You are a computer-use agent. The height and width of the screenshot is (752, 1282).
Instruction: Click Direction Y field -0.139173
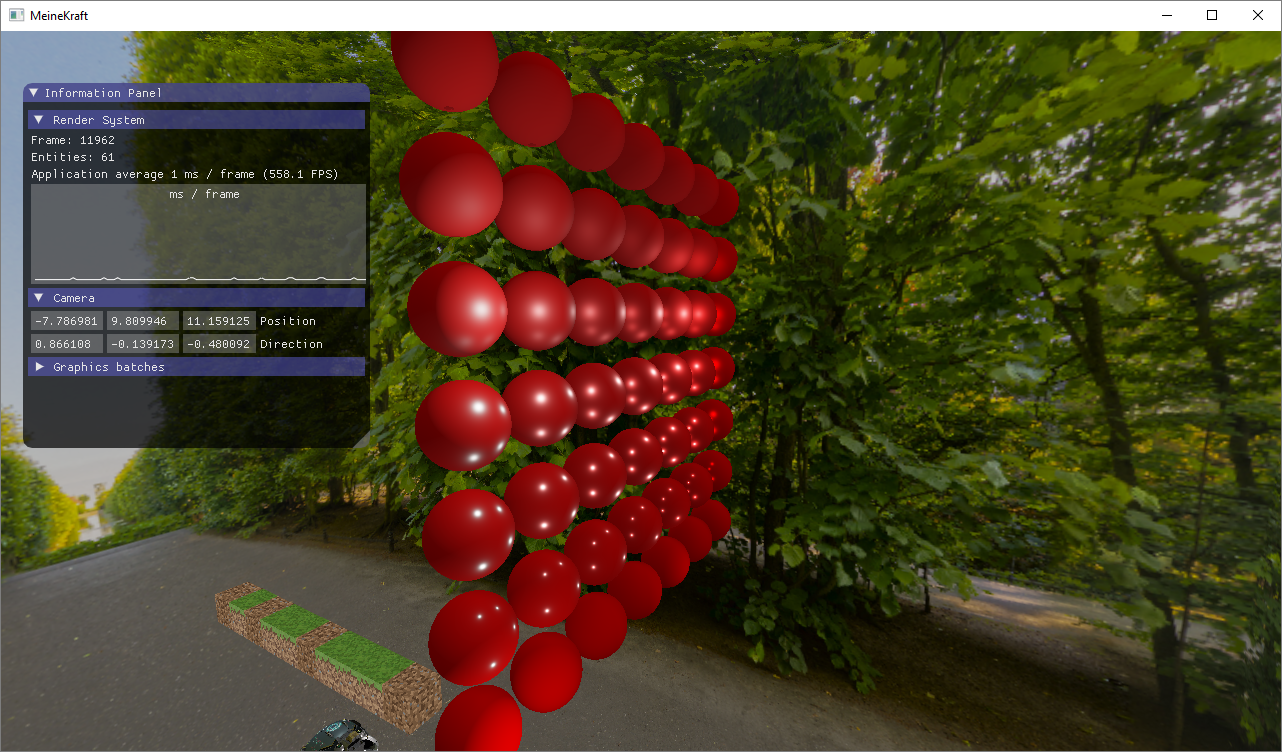pyautogui.click(x=143, y=344)
